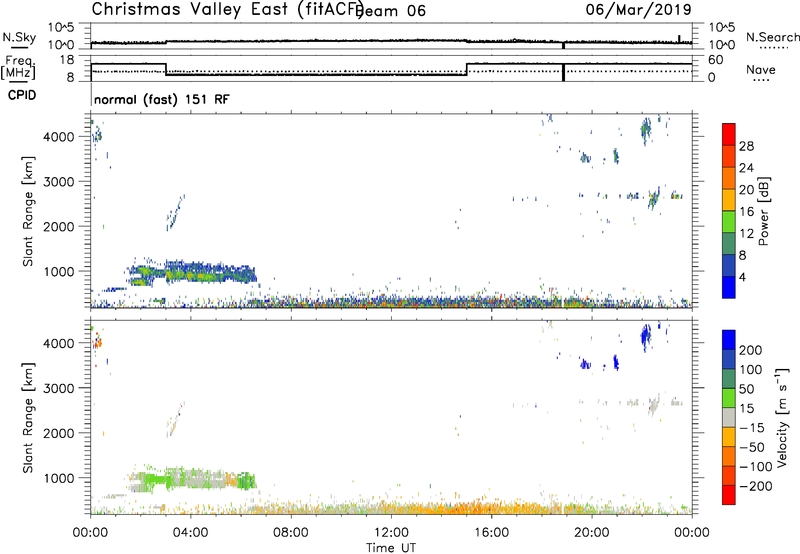The image size is (800, 554).
Task: Select the 'N.Sky' axis label
Action: coord(19,37)
